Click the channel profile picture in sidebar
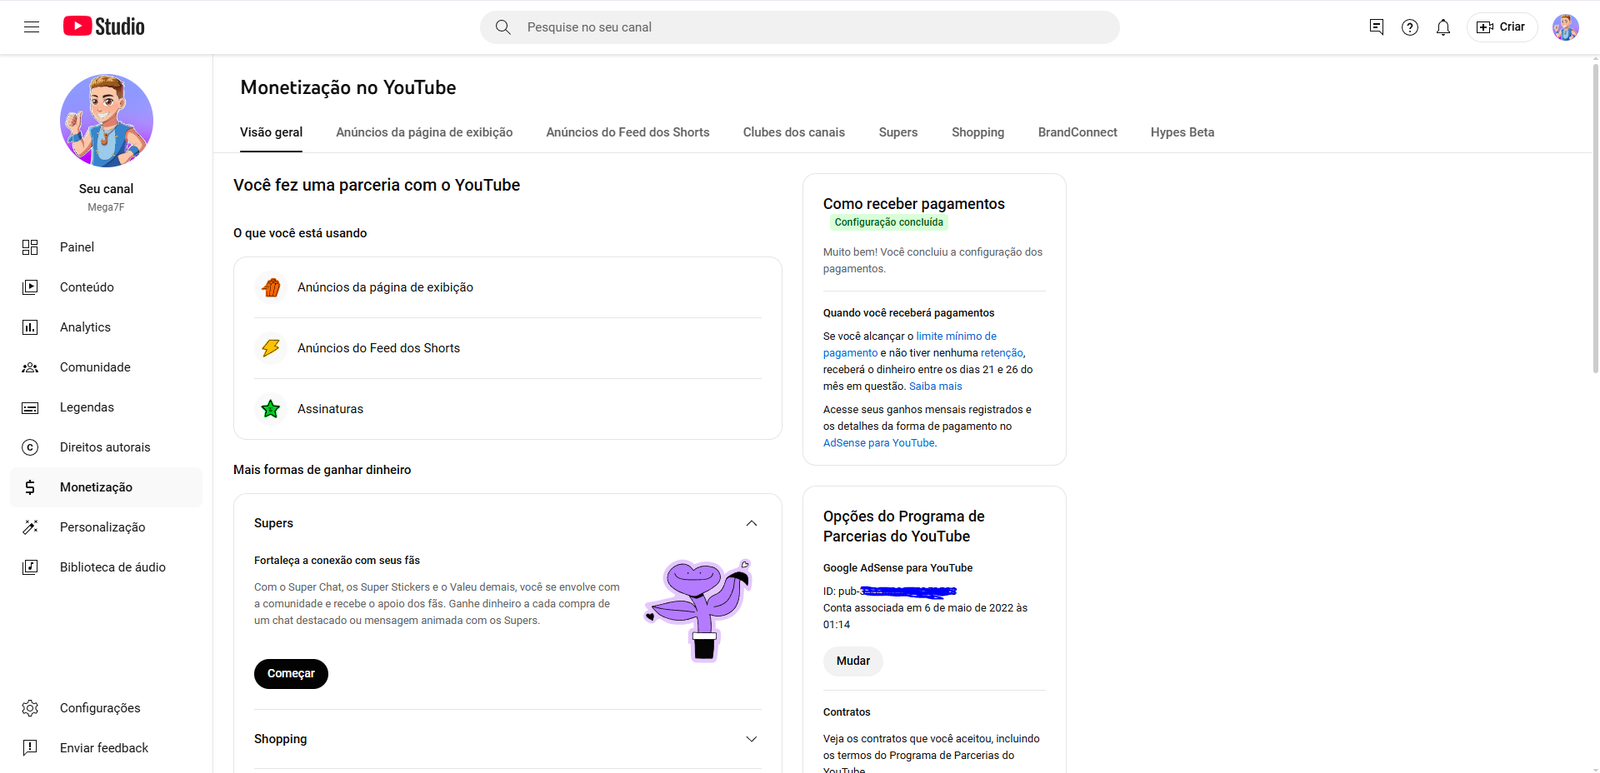 click(106, 120)
